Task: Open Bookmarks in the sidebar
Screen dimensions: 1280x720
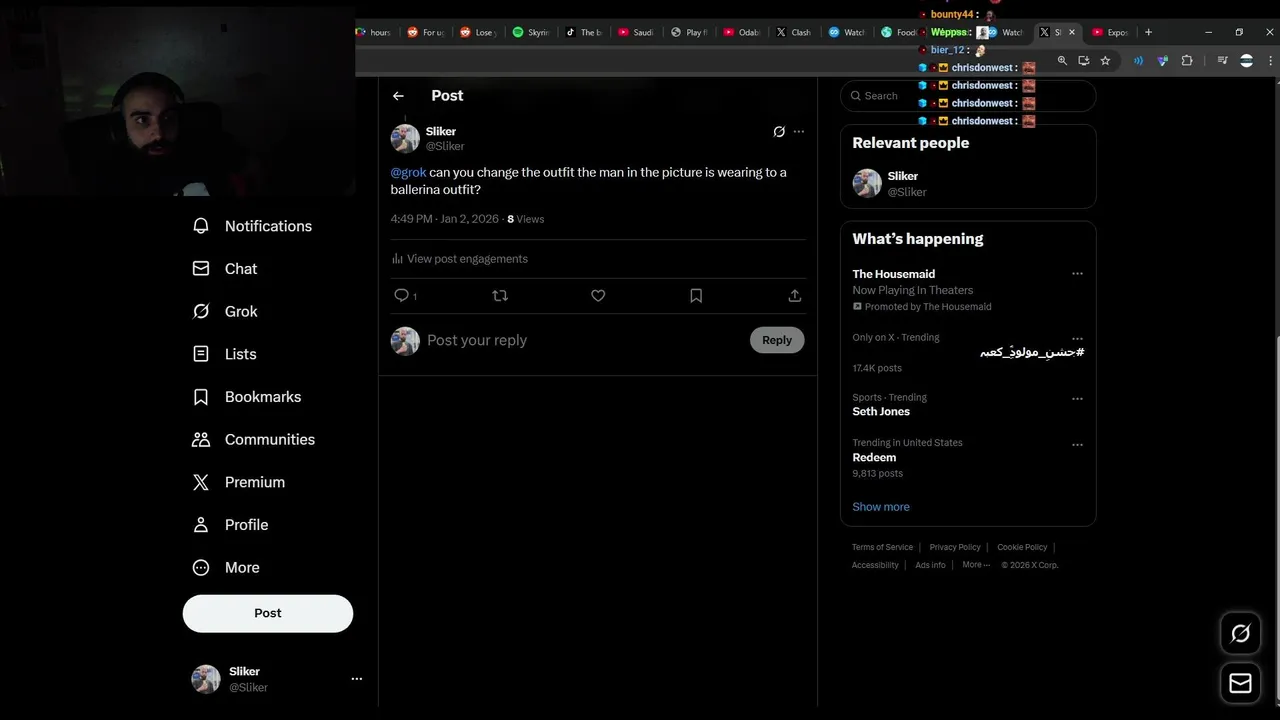Action: pyautogui.click(x=246, y=397)
